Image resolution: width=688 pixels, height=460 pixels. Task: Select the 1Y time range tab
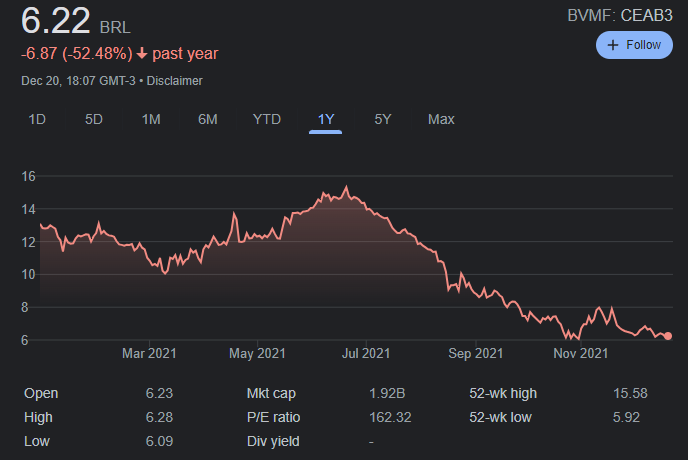(x=326, y=119)
